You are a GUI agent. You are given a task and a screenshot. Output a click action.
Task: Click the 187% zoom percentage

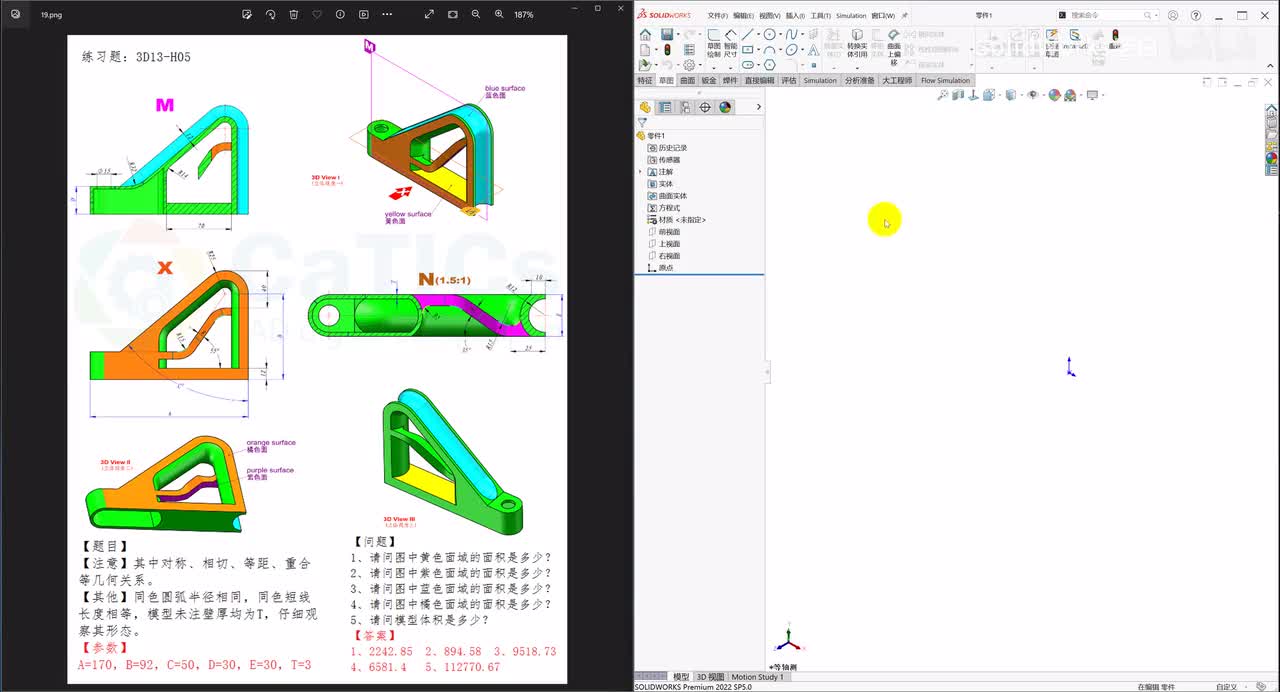[524, 15]
